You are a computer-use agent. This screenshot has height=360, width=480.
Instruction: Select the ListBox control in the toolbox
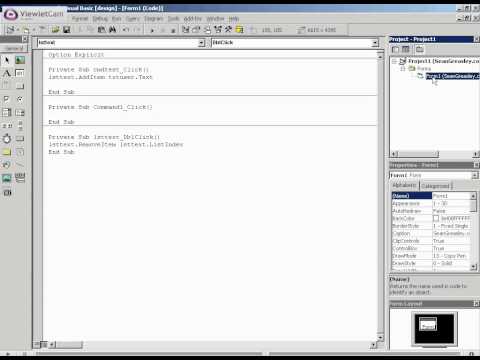click(x=20, y=112)
